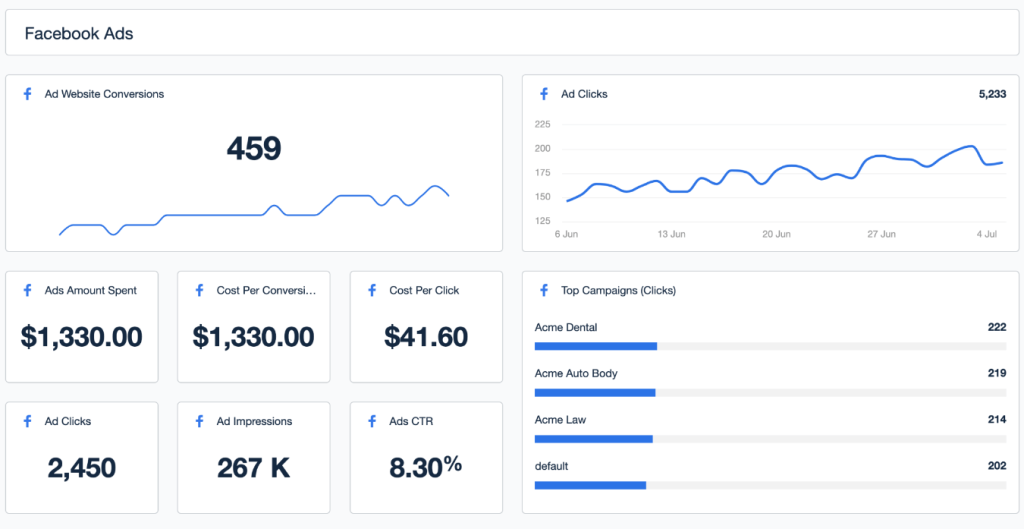Select the Acme Dental campaign name
This screenshot has width=1024, height=529.
[x=566, y=327]
